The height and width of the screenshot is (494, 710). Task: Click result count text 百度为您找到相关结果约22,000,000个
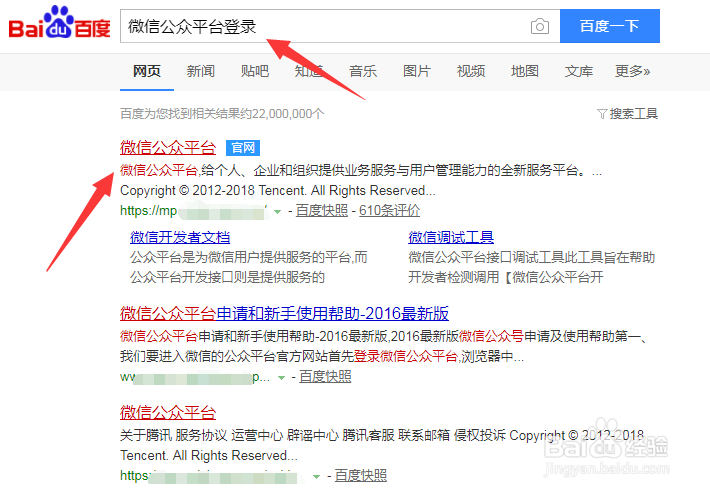click(x=222, y=114)
